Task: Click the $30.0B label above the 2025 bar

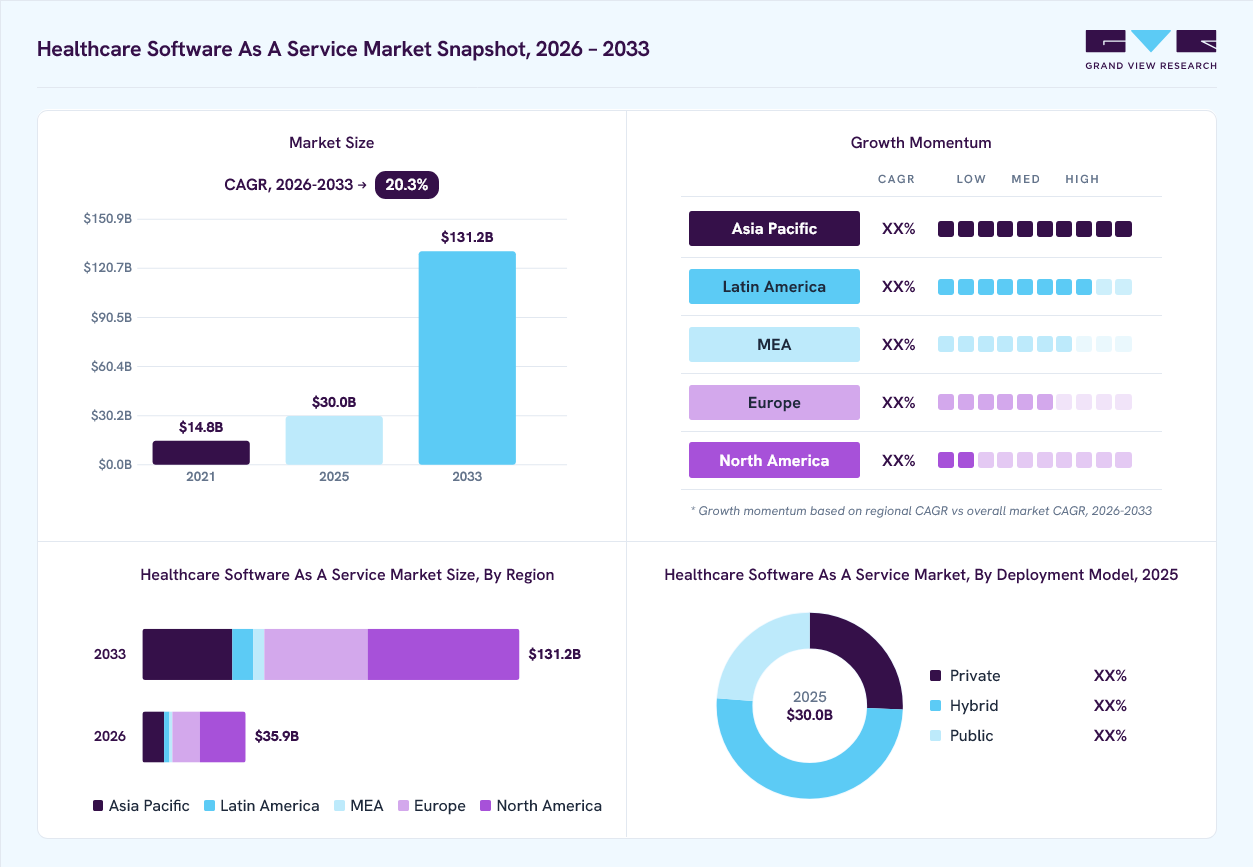Action: 334,402
